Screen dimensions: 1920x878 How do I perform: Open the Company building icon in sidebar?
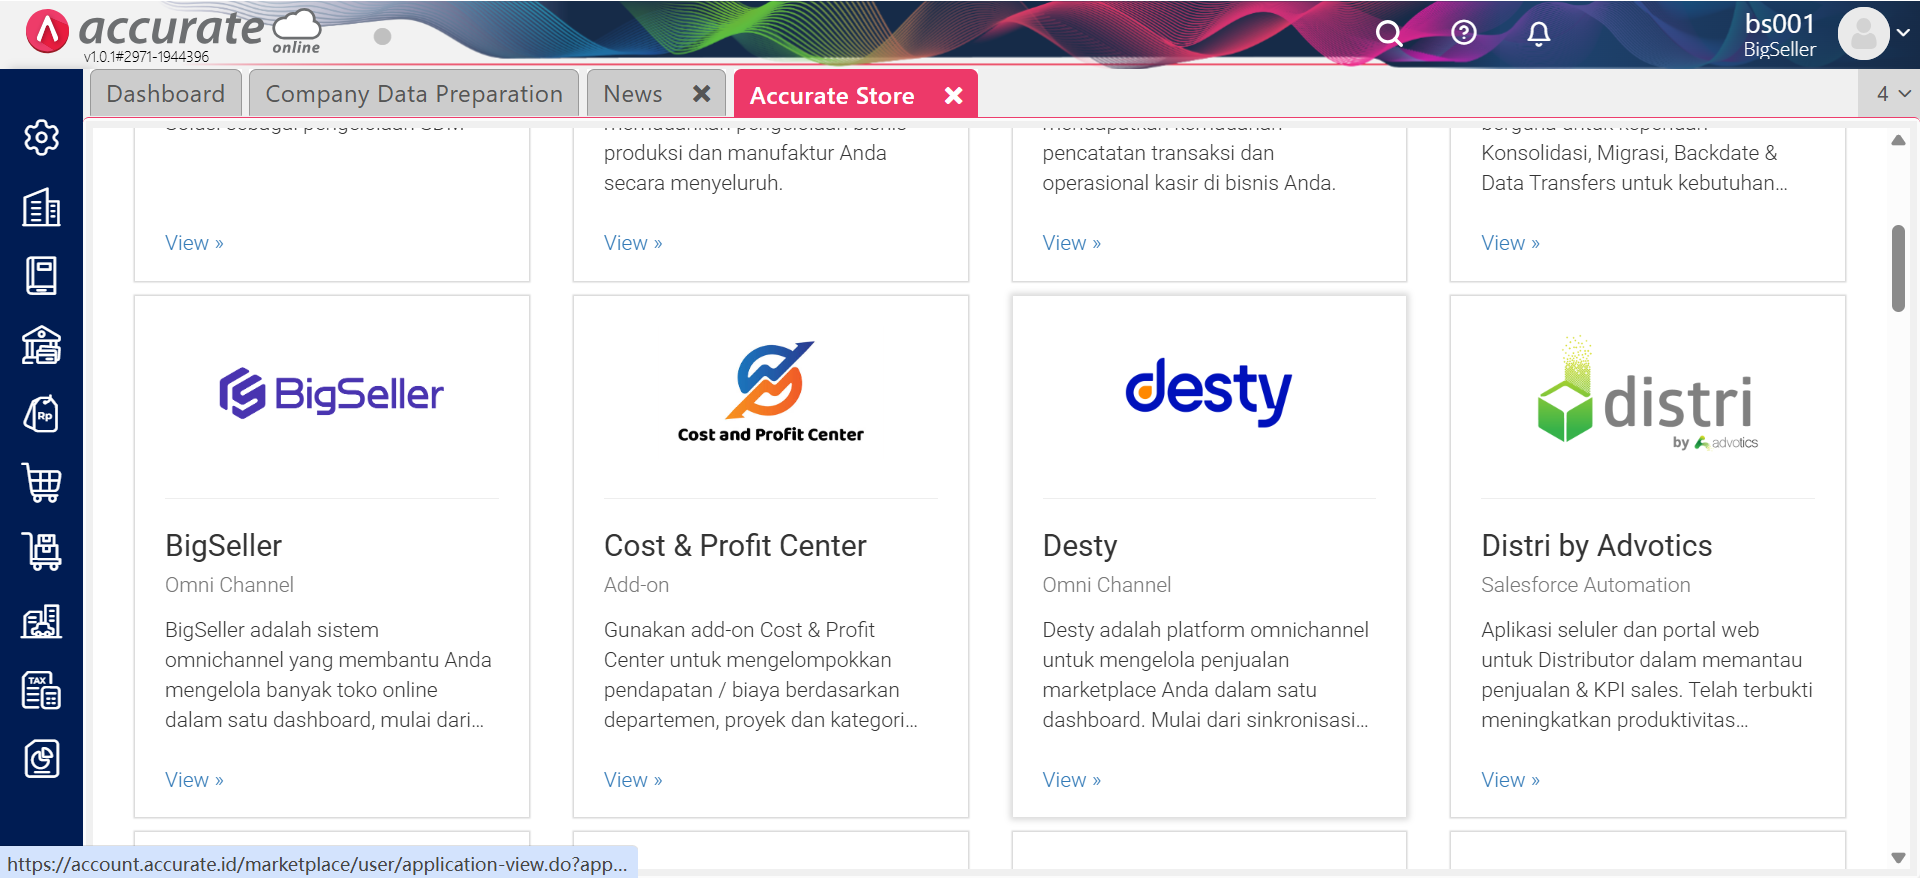click(x=41, y=207)
